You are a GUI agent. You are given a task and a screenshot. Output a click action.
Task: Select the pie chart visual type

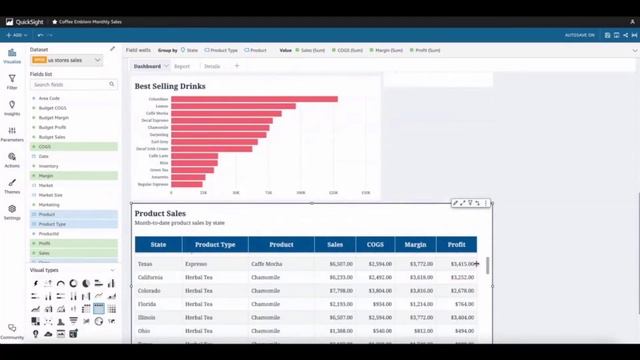click(86, 283)
